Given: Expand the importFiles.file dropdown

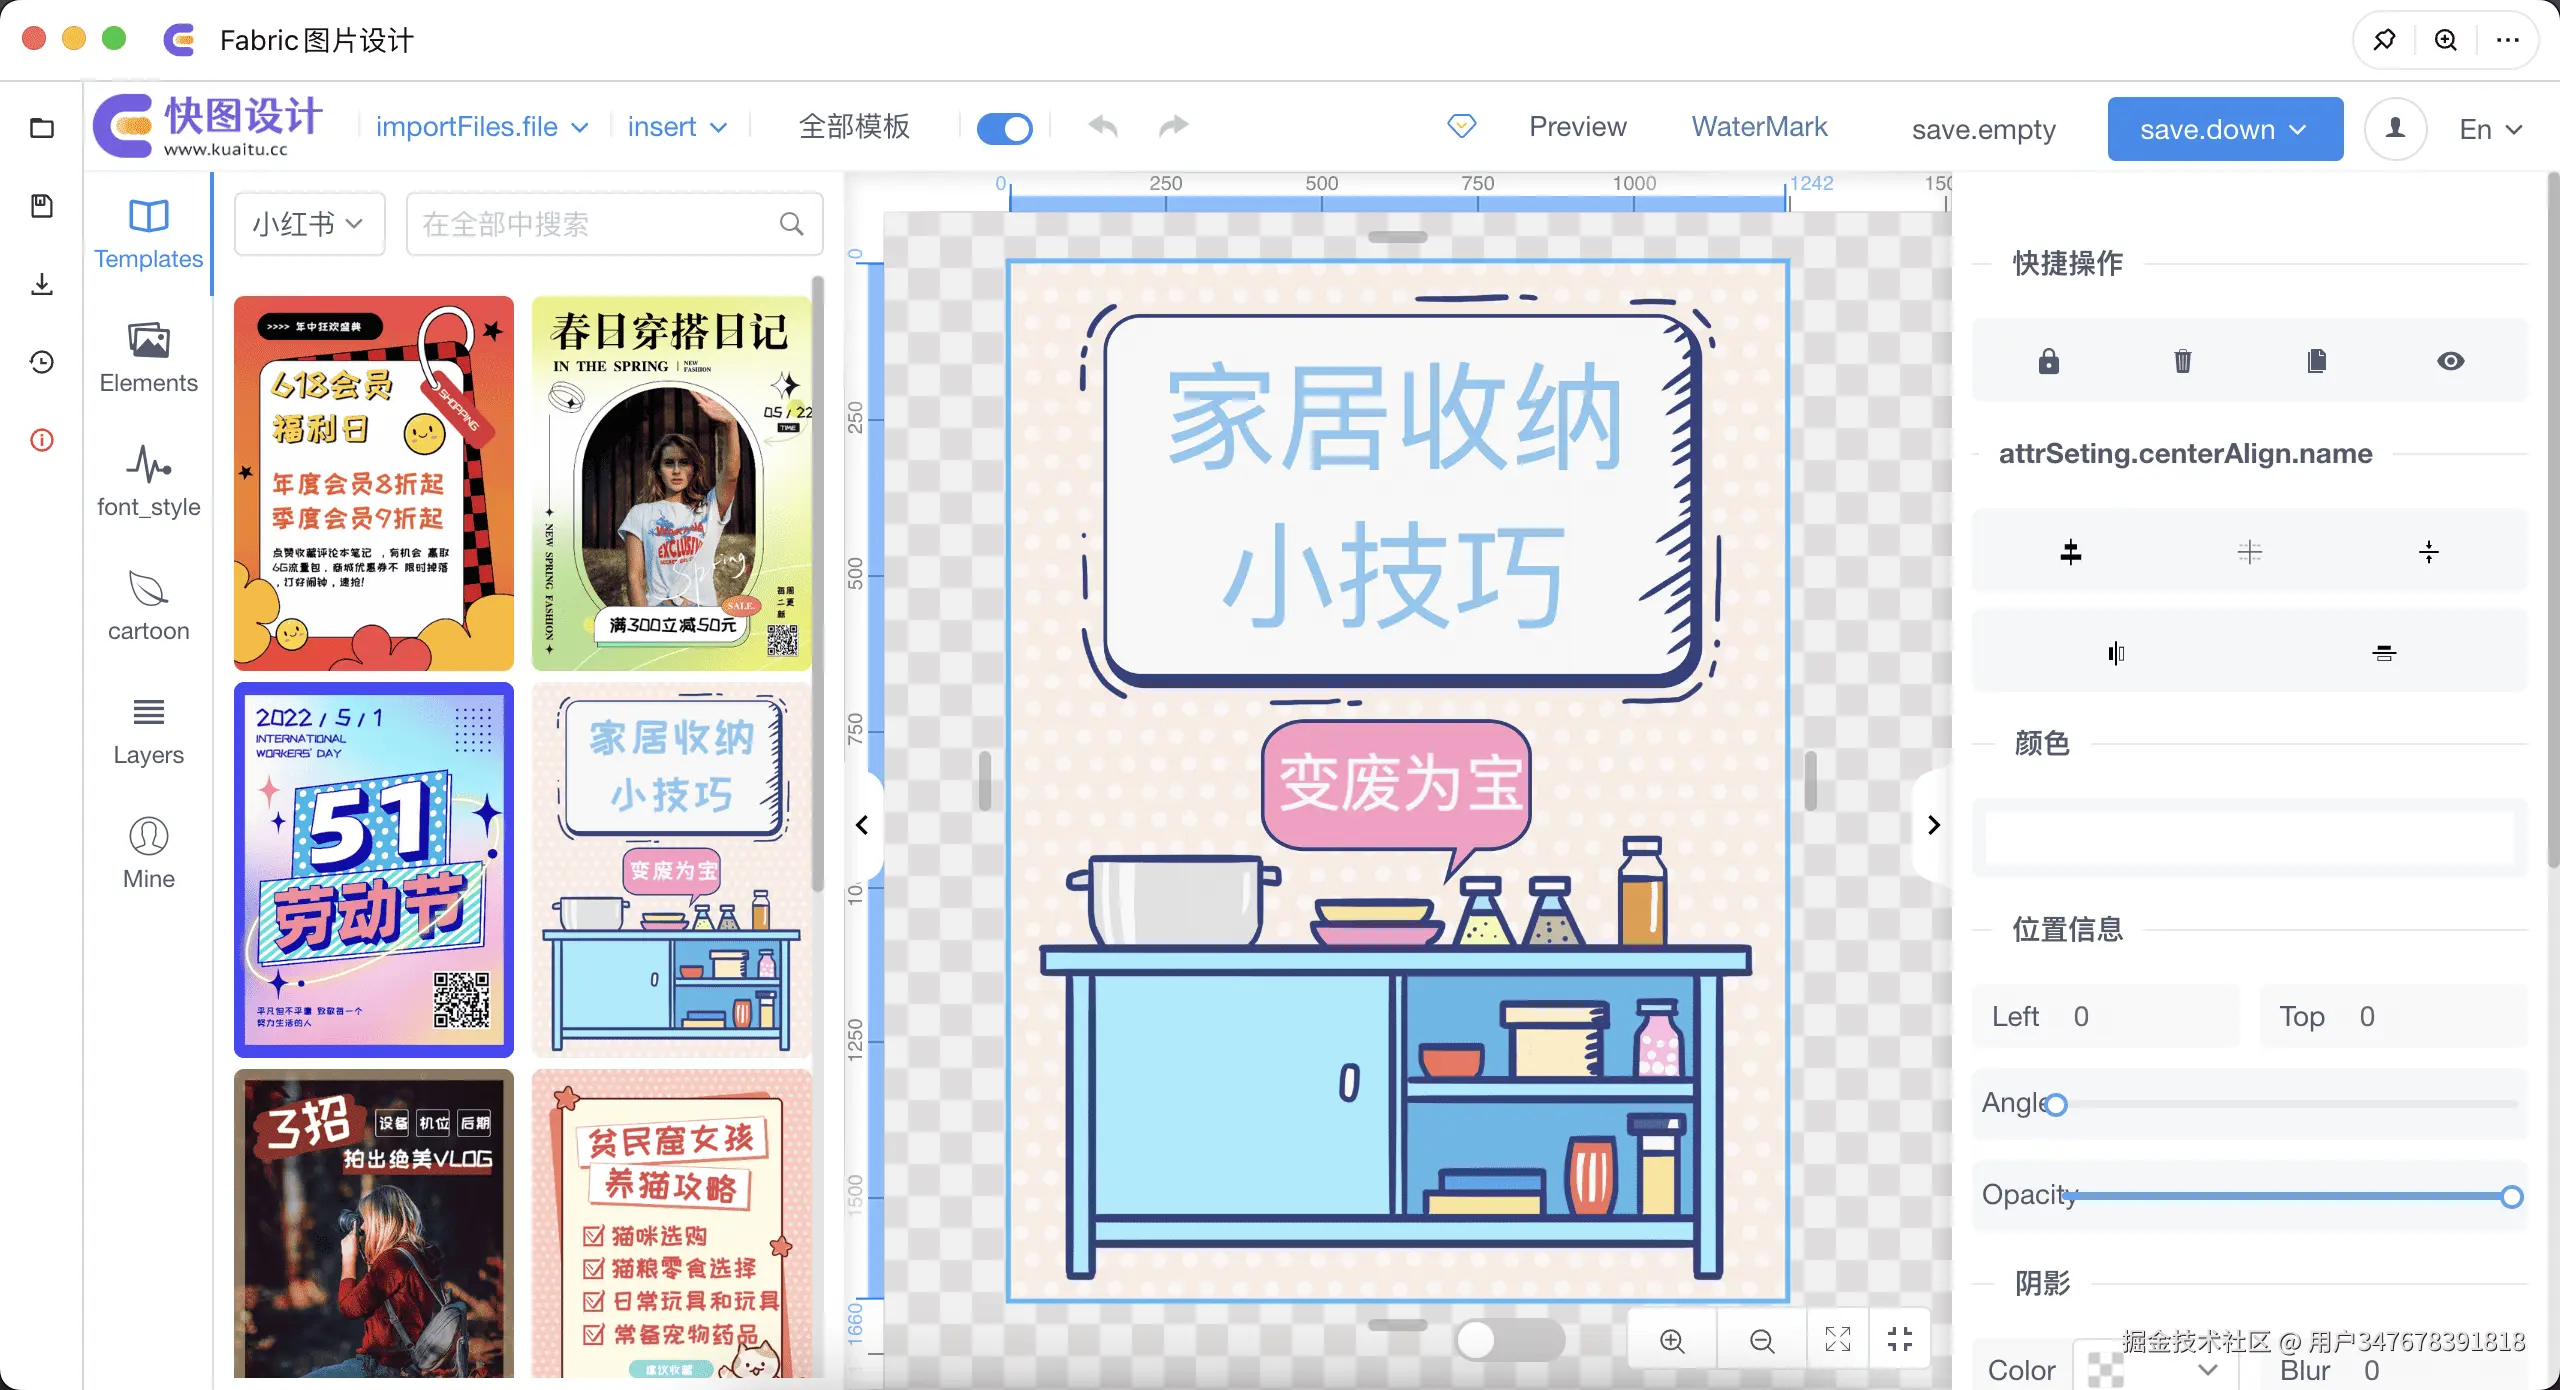Looking at the screenshot, I should coord(481,127).
